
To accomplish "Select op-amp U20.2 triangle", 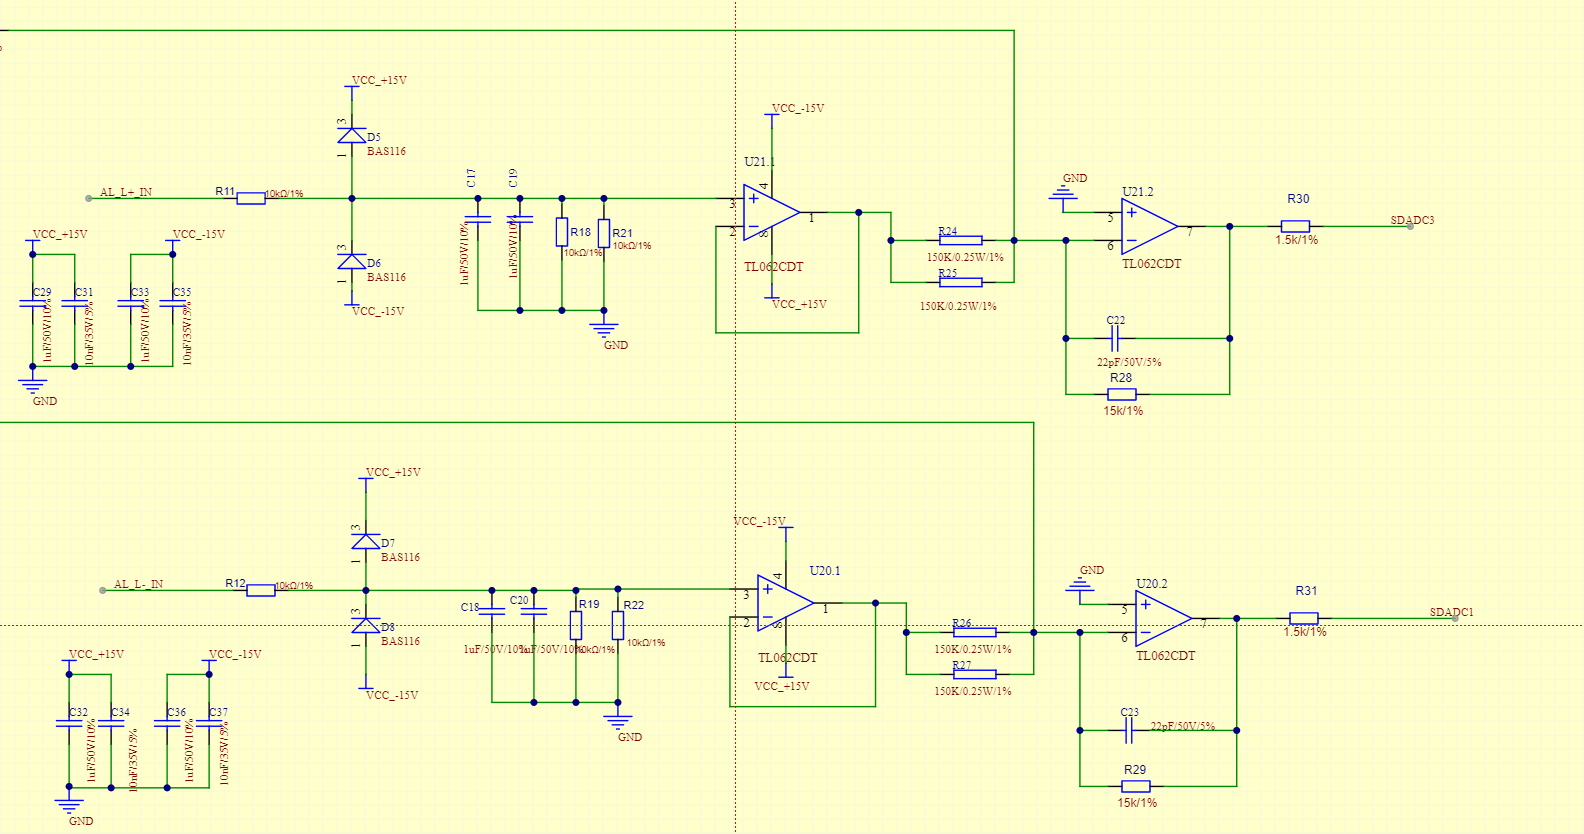I will coord(1164,618).
